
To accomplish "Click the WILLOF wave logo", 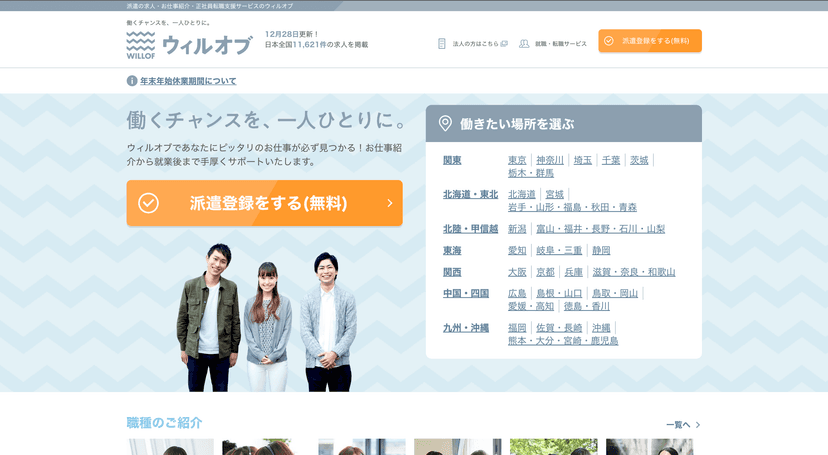I will tap(140, 45).
